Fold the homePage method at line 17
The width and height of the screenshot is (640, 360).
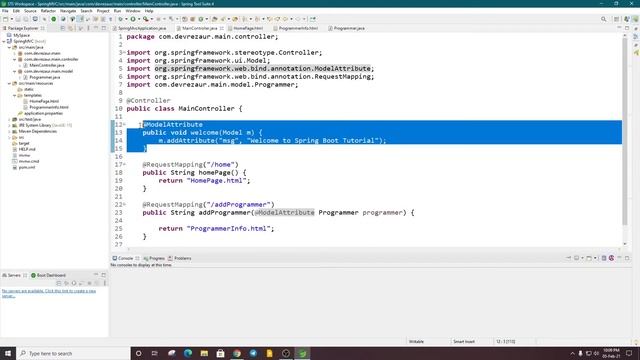124,164
